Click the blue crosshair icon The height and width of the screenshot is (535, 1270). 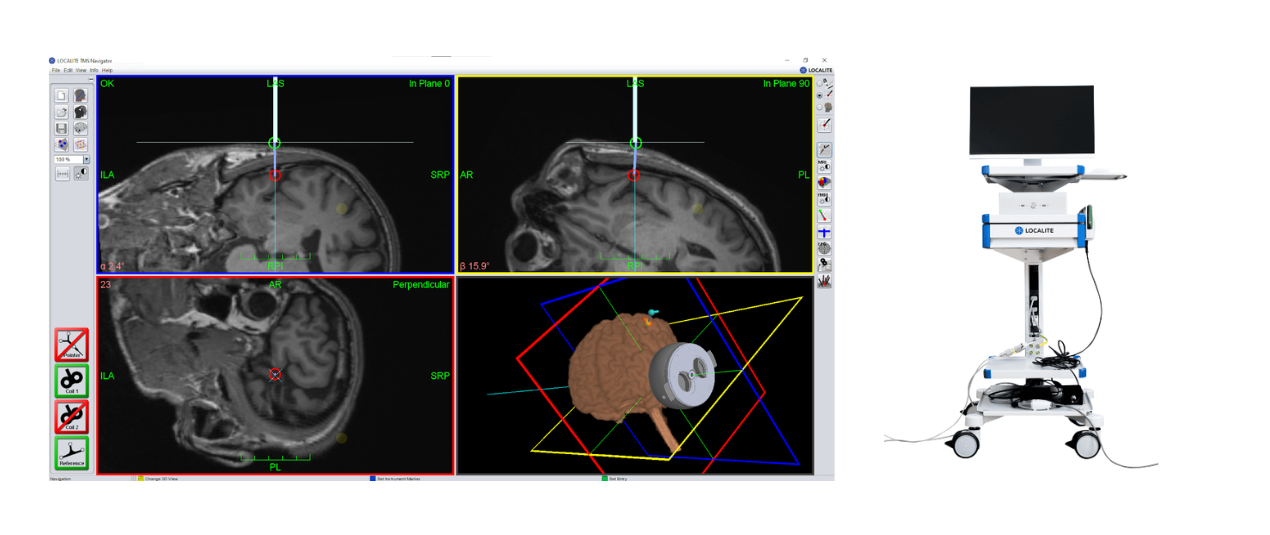tap(825, 232)
